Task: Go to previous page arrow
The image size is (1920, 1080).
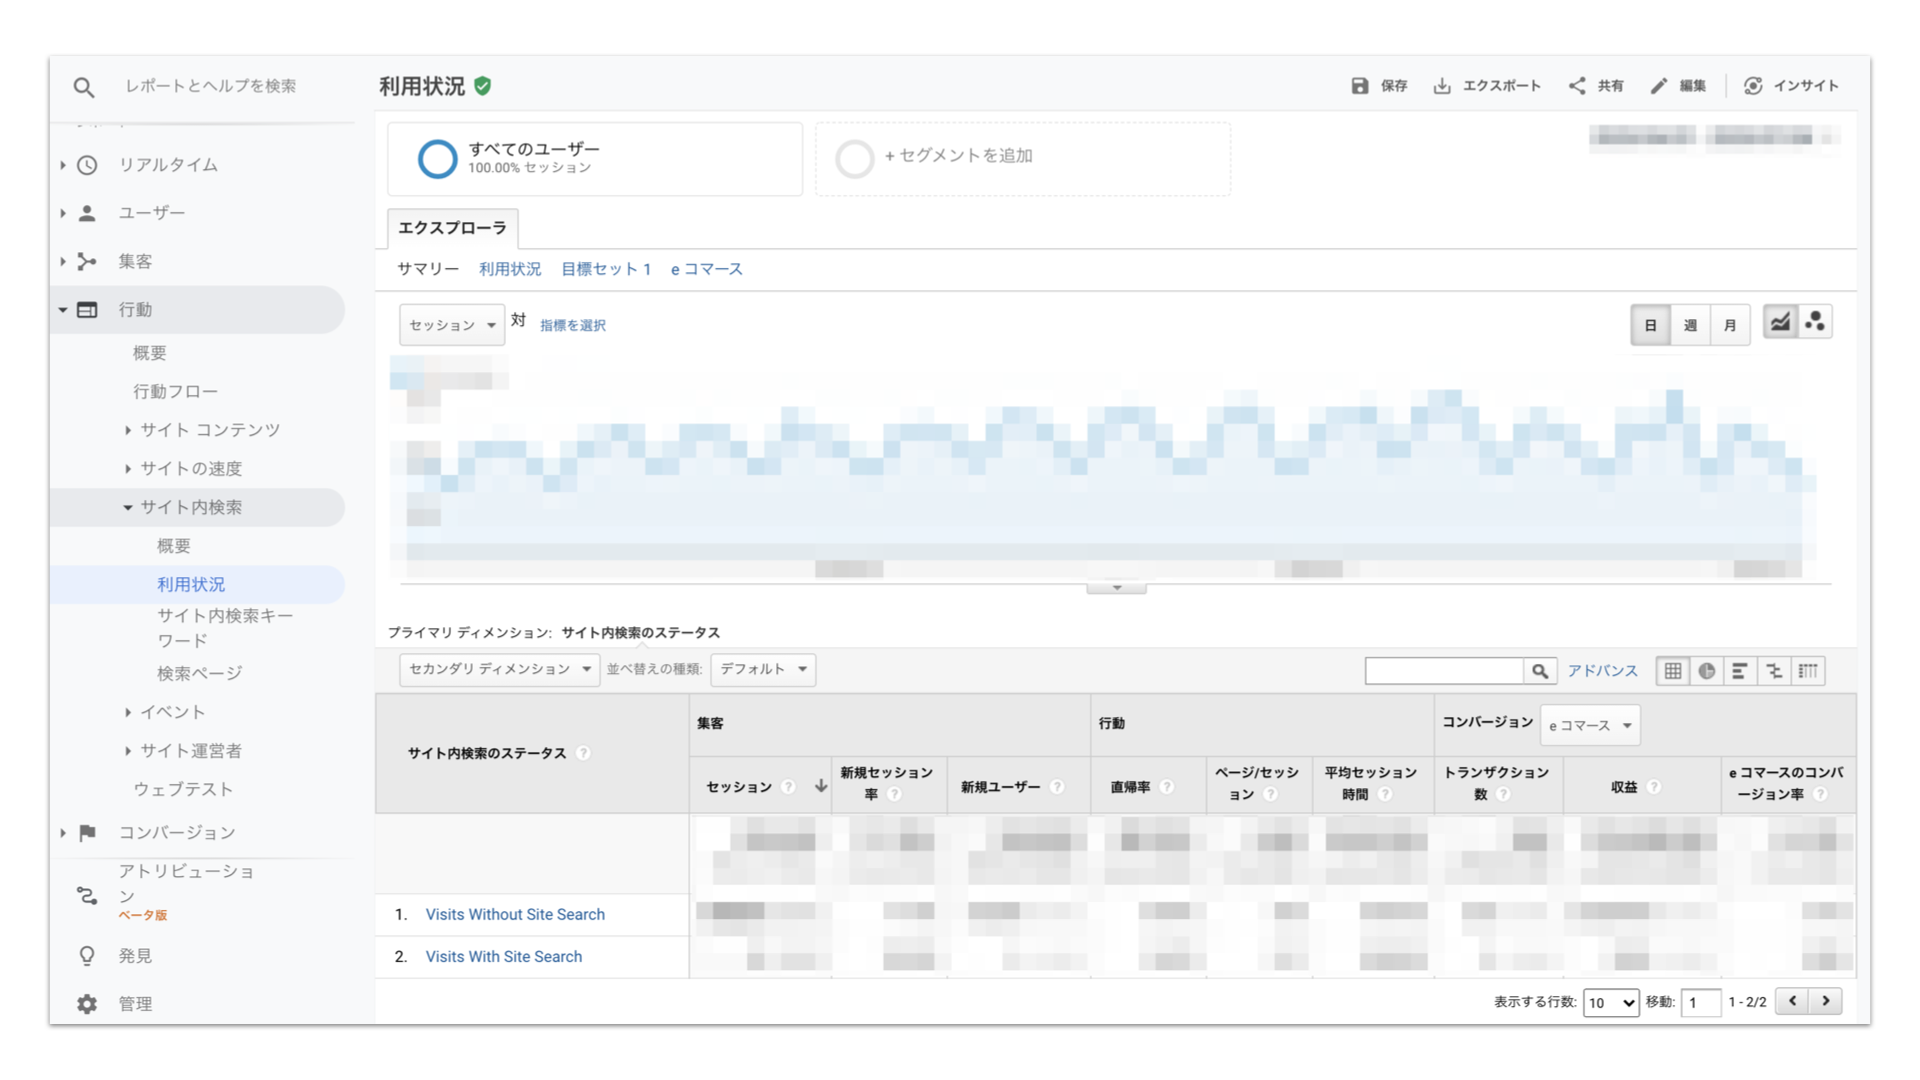Action: 1793,1001
